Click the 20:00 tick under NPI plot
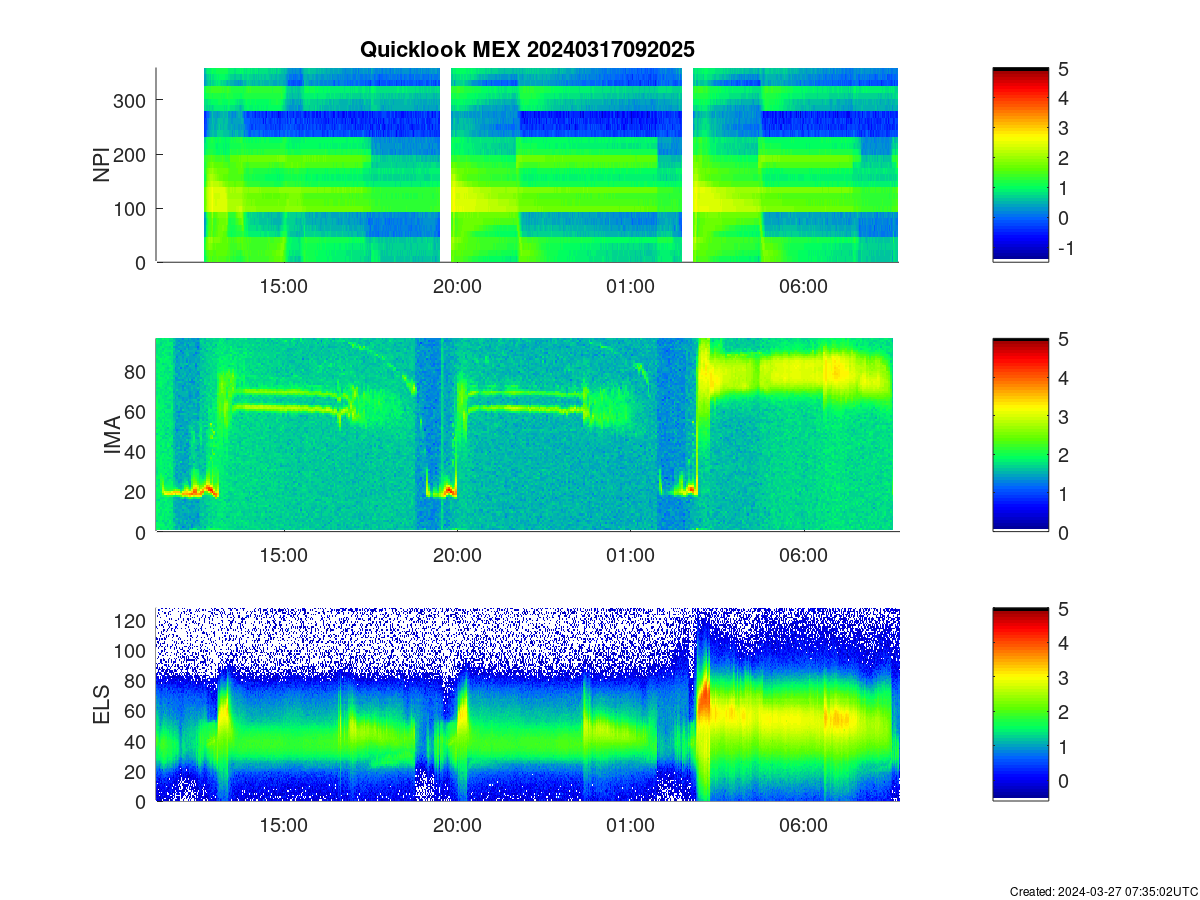The image size is (1200, 900). (x=457, y=286)
